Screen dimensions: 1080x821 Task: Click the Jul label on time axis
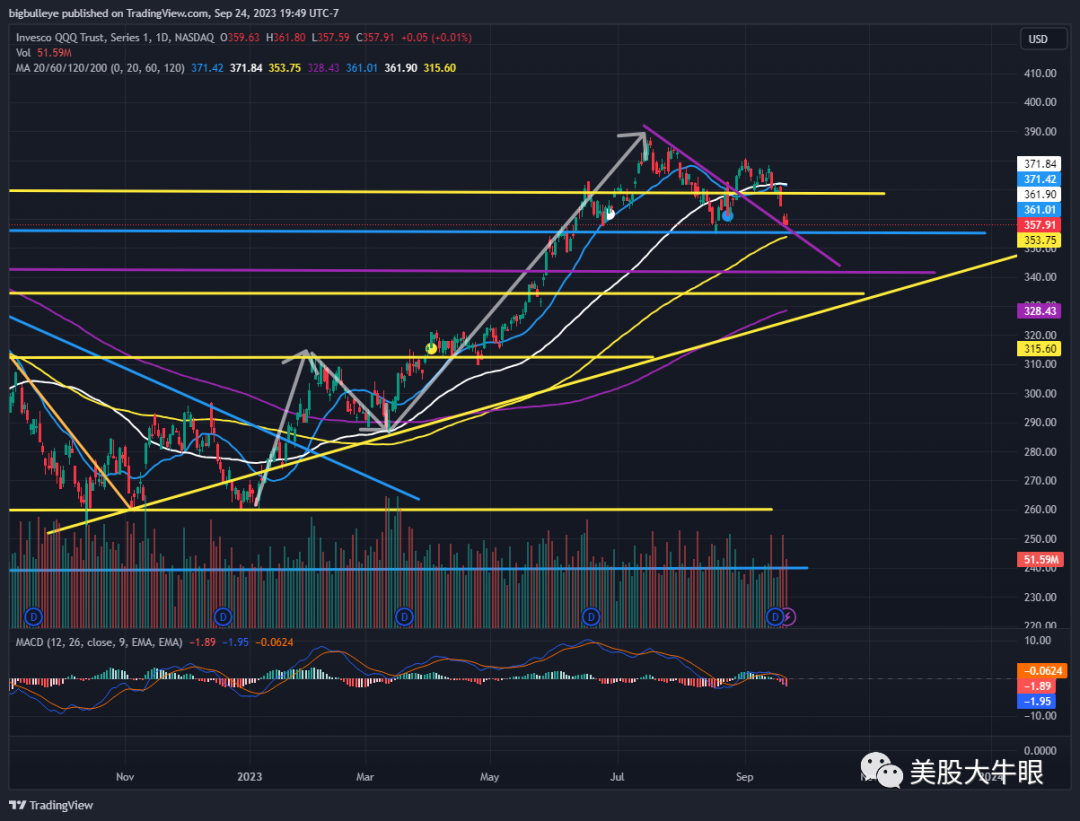[617, 777]
